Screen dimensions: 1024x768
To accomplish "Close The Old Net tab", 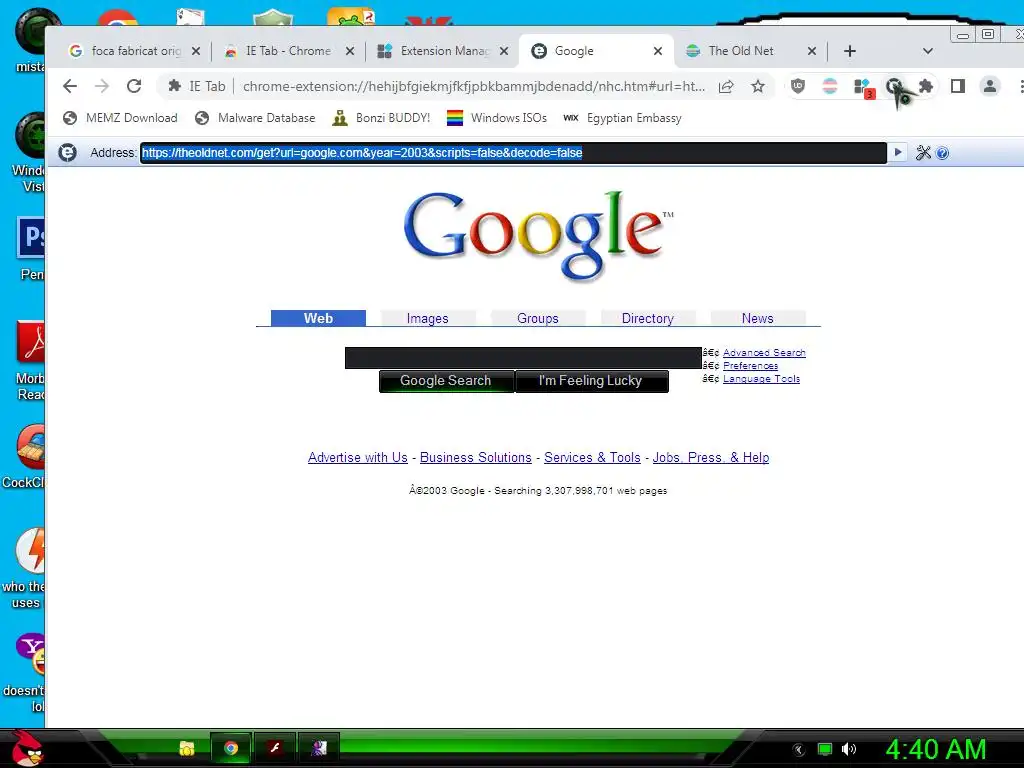I will 812,51.
